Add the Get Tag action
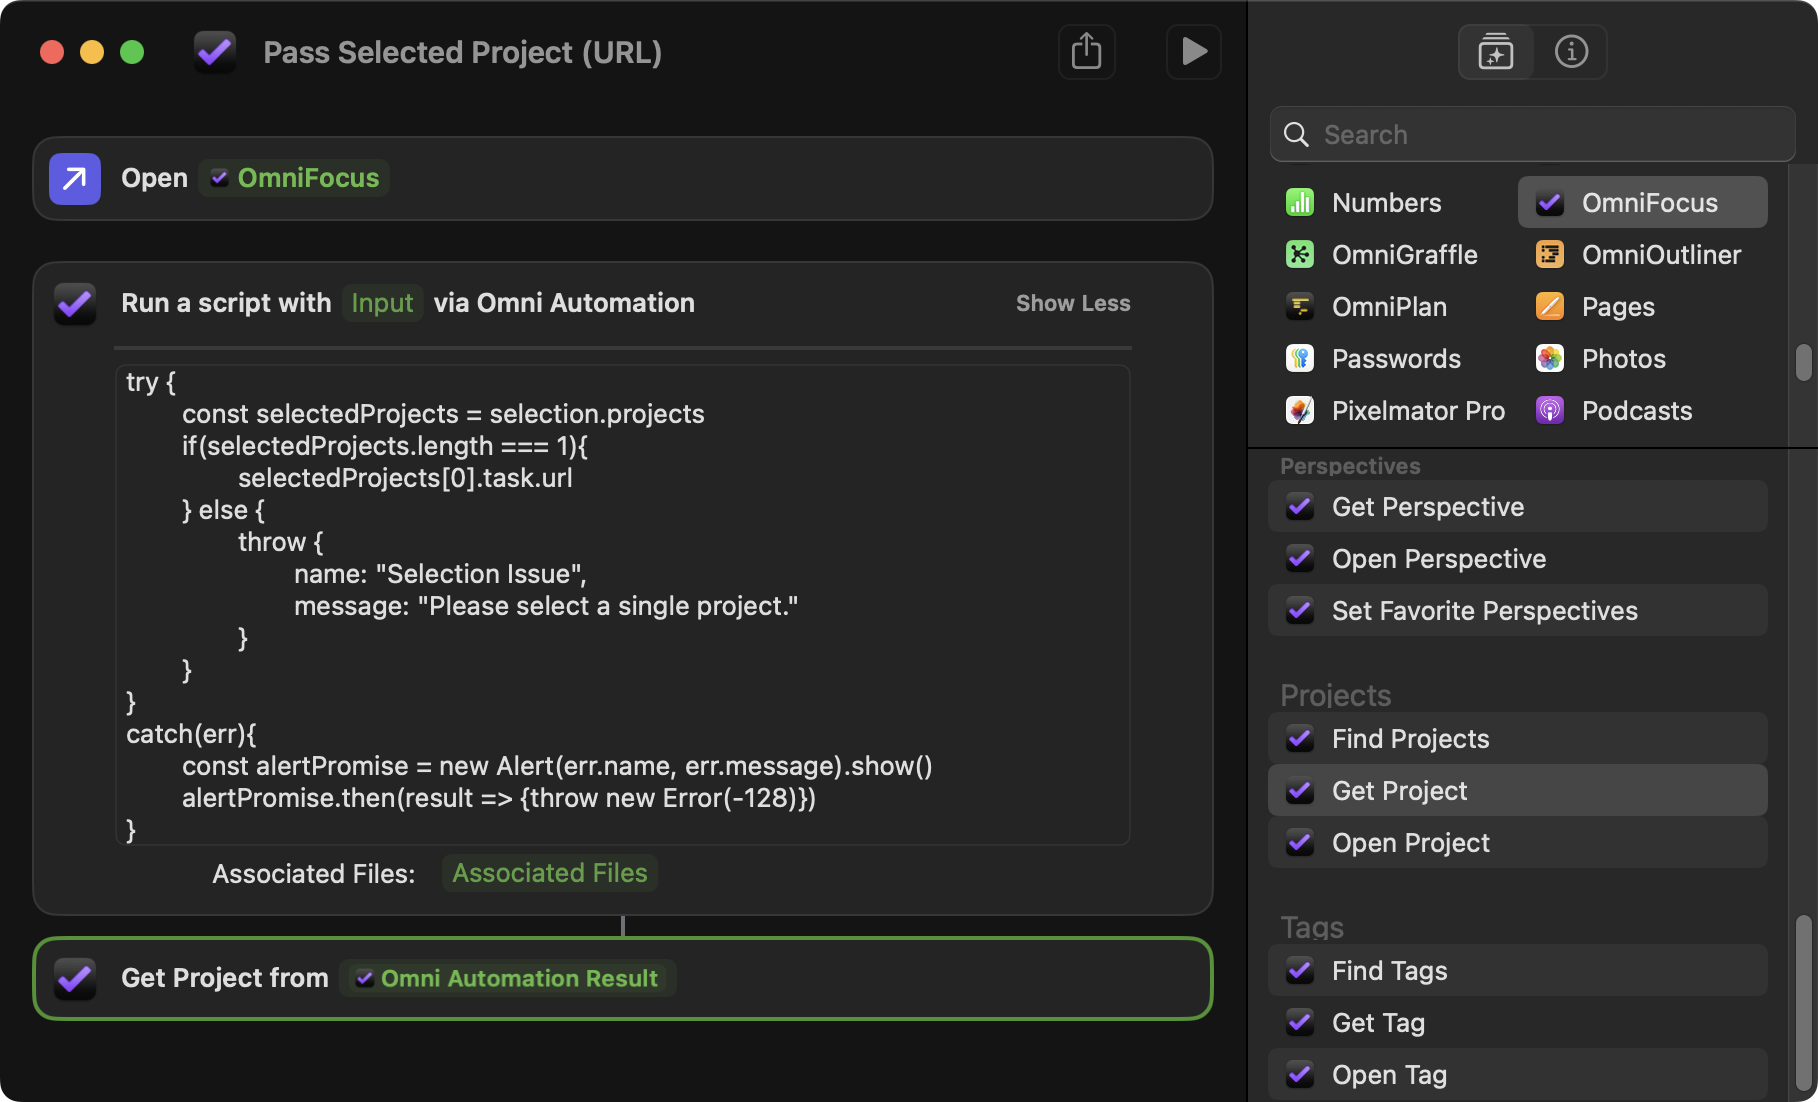 (1517, 1023)
